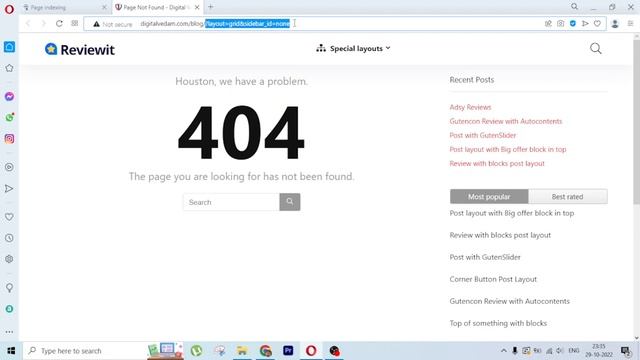The width and height of the screenshot is (640, 360).
Task: Open the sidebar heart bookmarks icon
Action: coord(9,217)
